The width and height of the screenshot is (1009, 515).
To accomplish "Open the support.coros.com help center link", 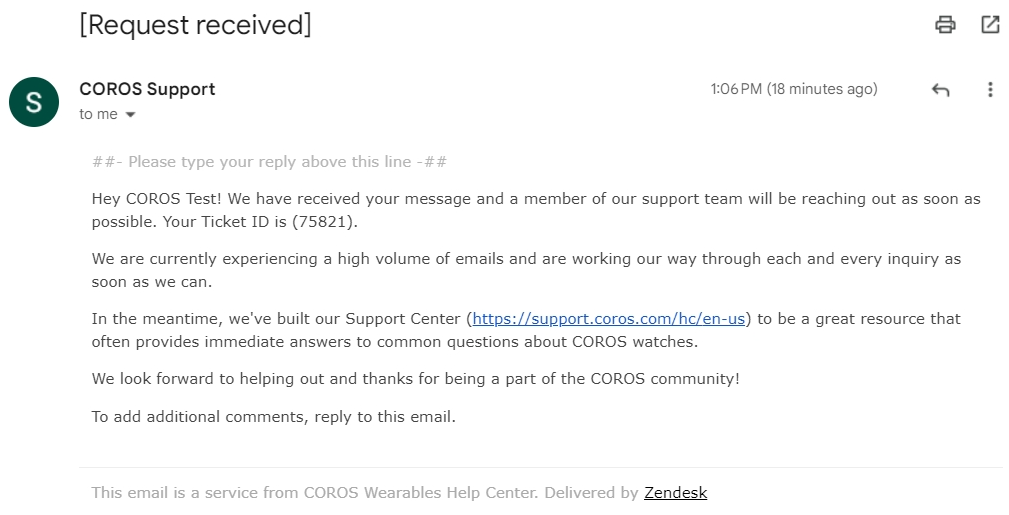I will click(x=608, y=319).
